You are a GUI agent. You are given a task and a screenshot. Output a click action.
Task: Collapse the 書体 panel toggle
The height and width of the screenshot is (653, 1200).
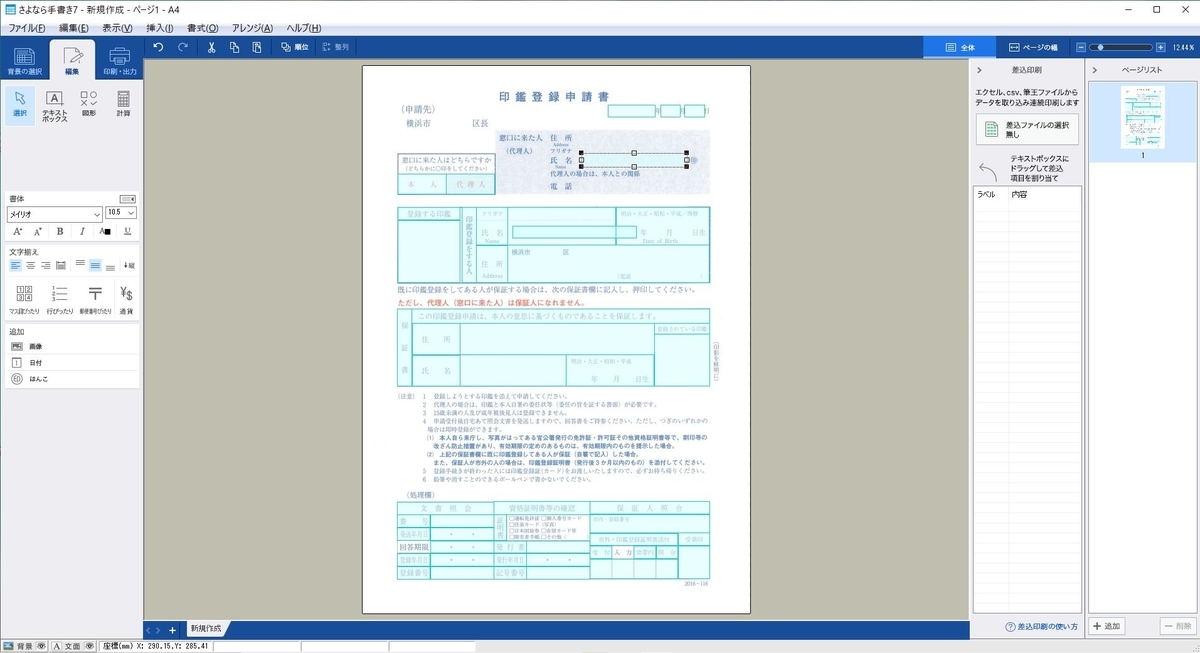pos(127,198)
